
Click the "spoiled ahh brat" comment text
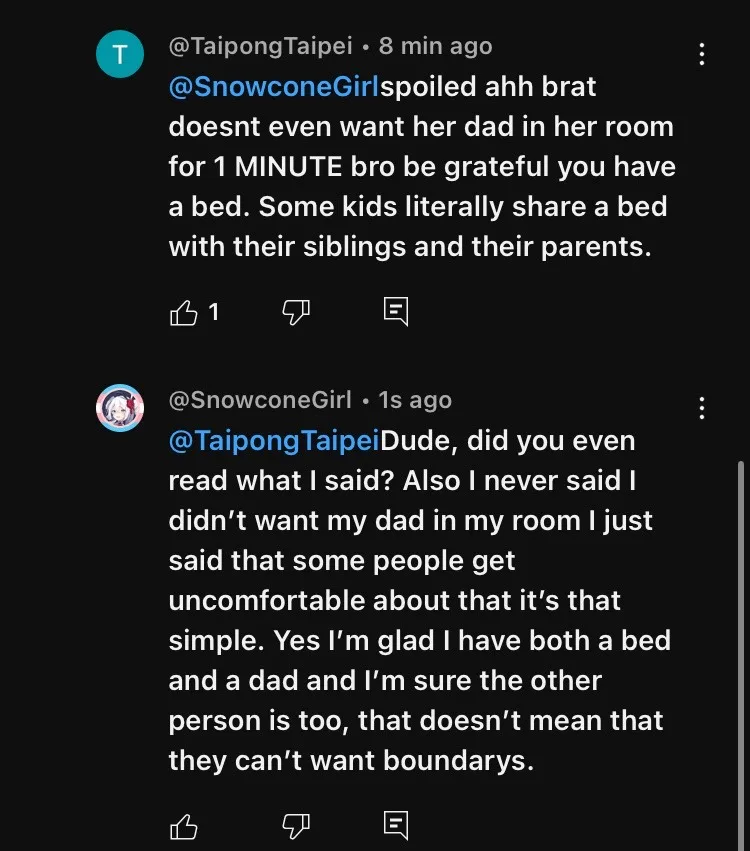click(x=420, y=166)
